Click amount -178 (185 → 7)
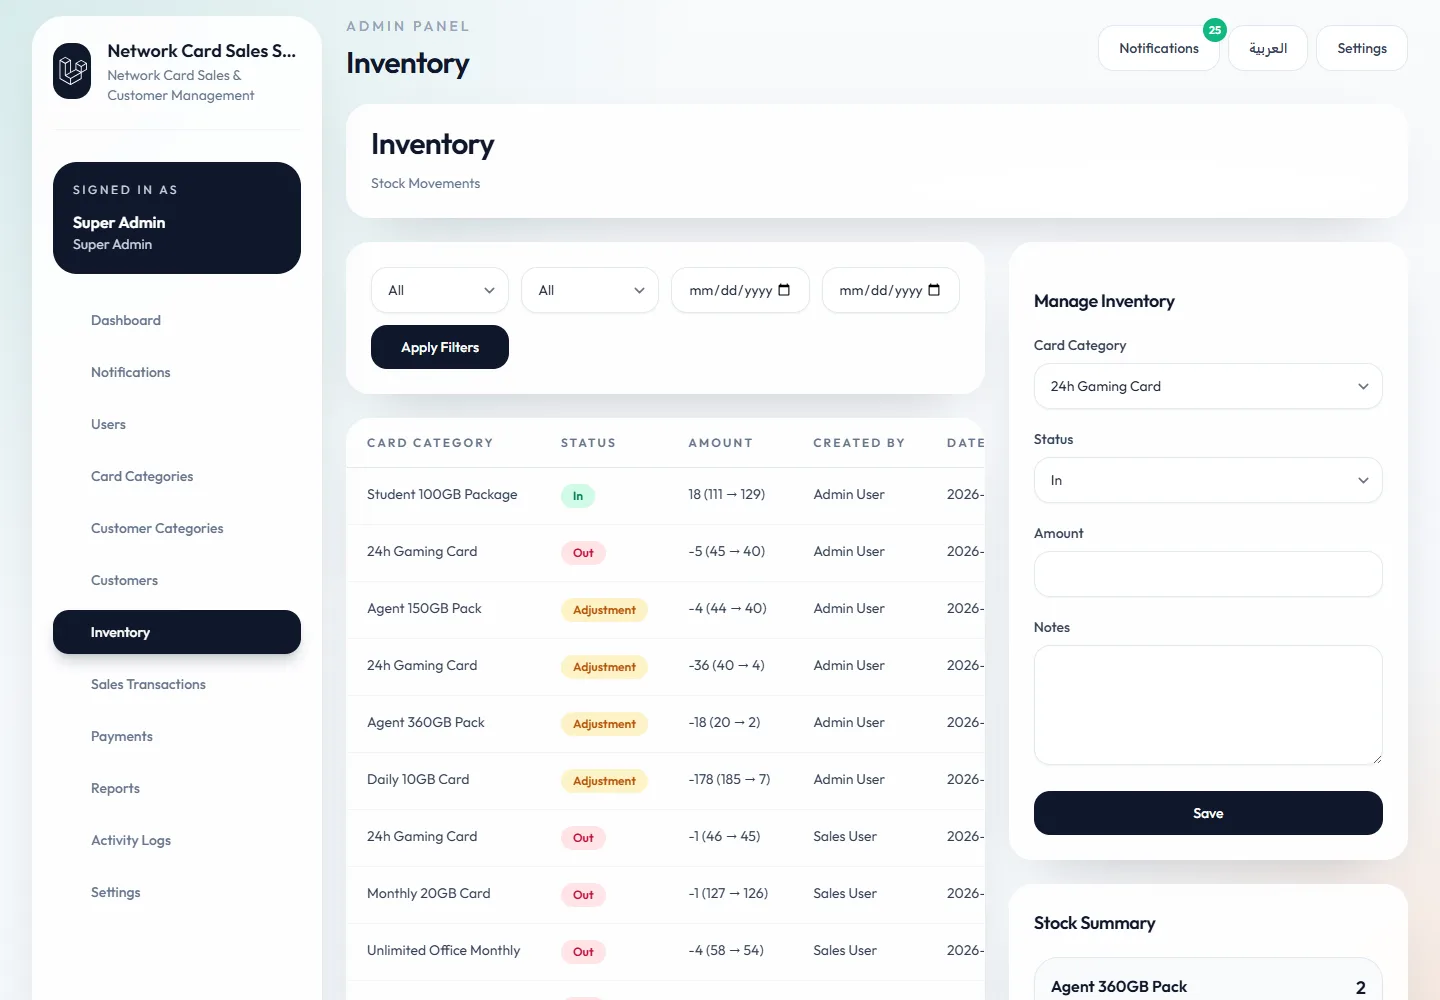This screenshot has height=1000, width=1440. click(729, 779)
